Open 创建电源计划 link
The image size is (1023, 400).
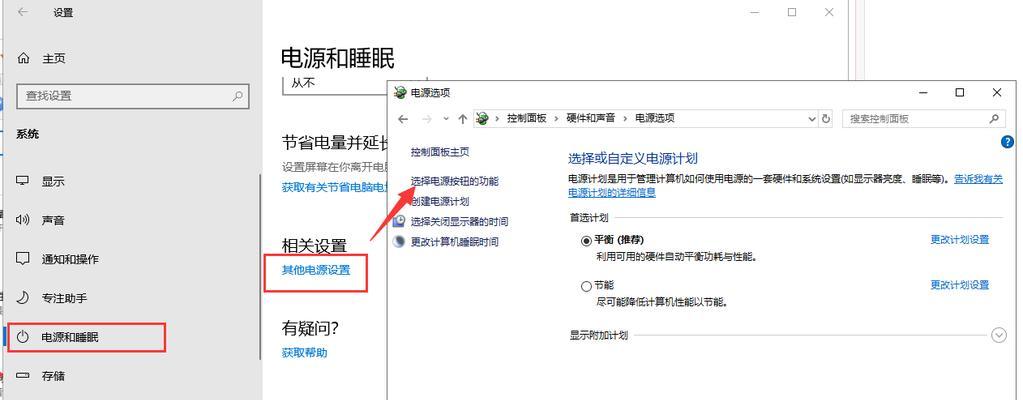point(440,202)
